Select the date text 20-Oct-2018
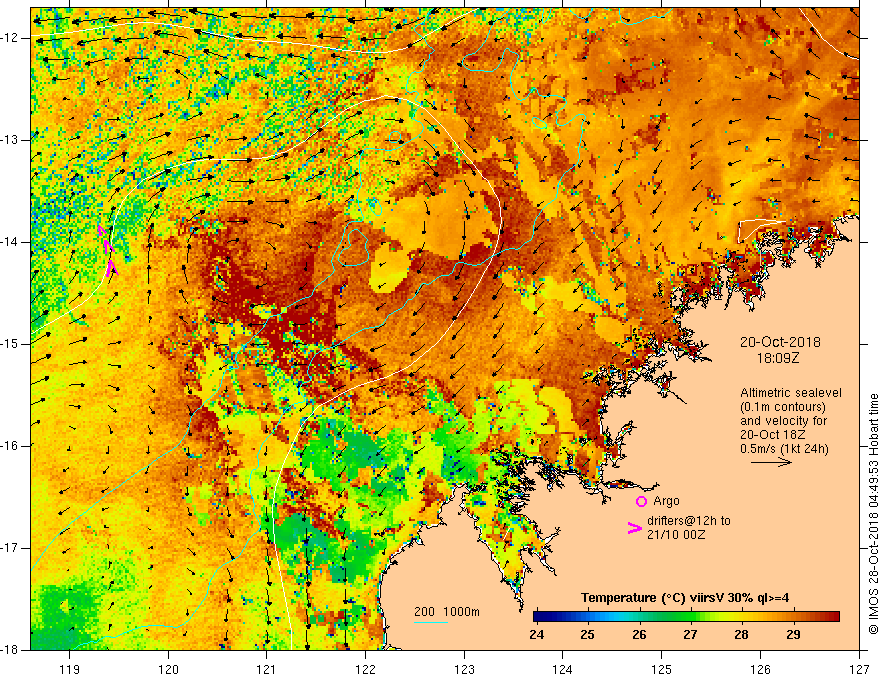This screenshot has width=880, height=680. coord(780,342)
